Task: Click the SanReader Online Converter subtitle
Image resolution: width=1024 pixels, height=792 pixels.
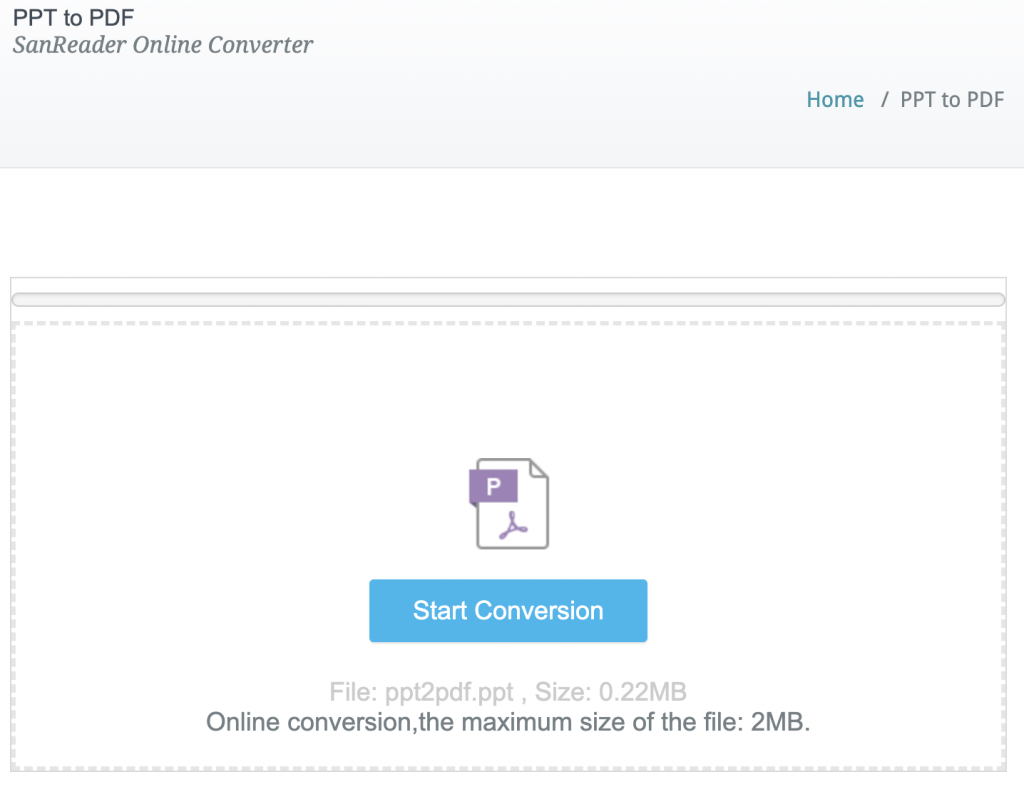Action: point(163,45)
